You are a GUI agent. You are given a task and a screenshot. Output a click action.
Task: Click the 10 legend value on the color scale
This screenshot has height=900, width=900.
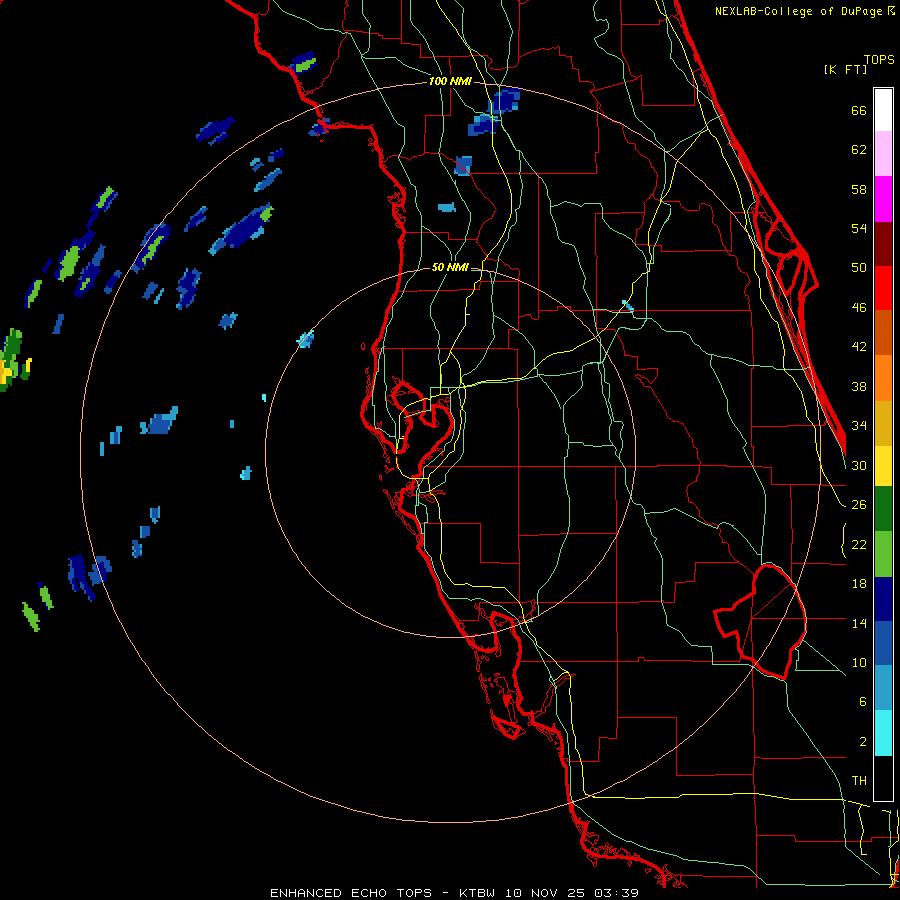click(859, 662)
